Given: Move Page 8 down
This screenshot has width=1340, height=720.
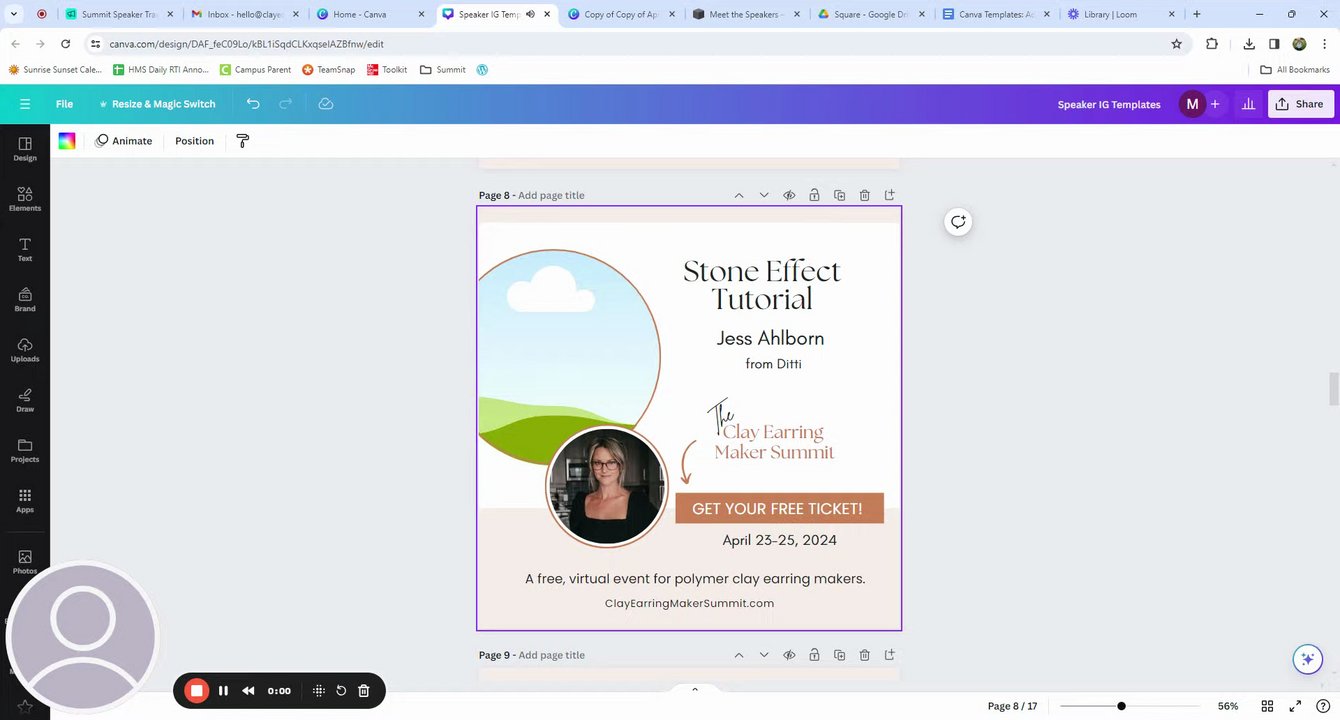Looking at the screenshot, I should 764,195.
